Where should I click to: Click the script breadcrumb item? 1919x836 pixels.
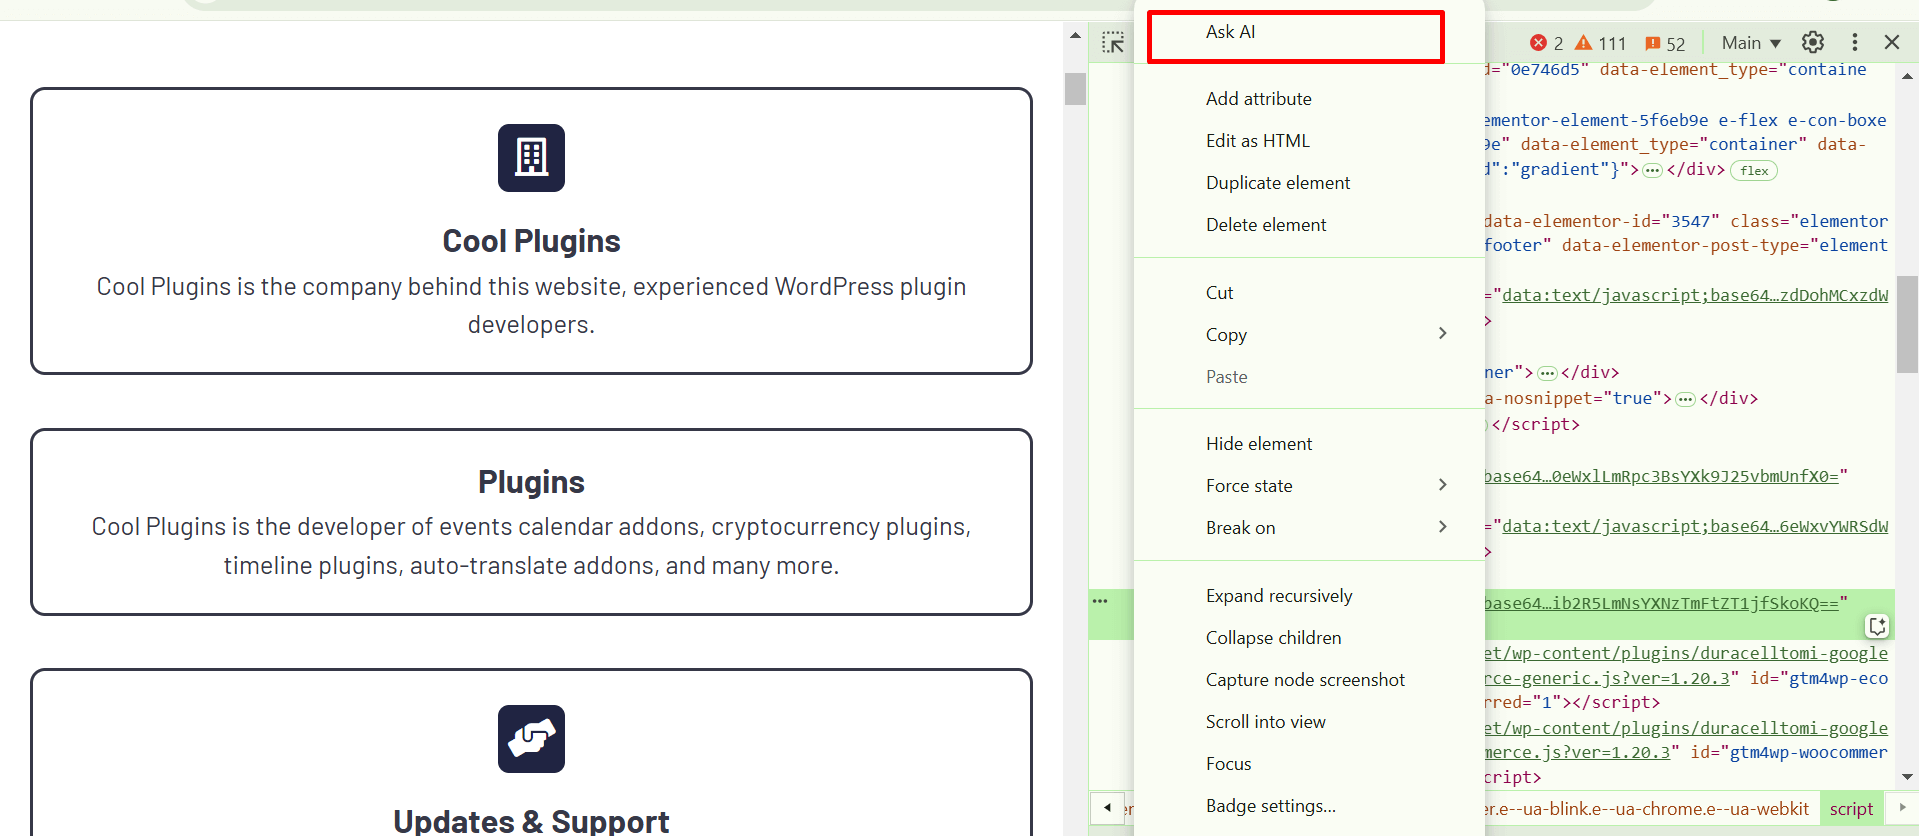[x=1851, y=809]
